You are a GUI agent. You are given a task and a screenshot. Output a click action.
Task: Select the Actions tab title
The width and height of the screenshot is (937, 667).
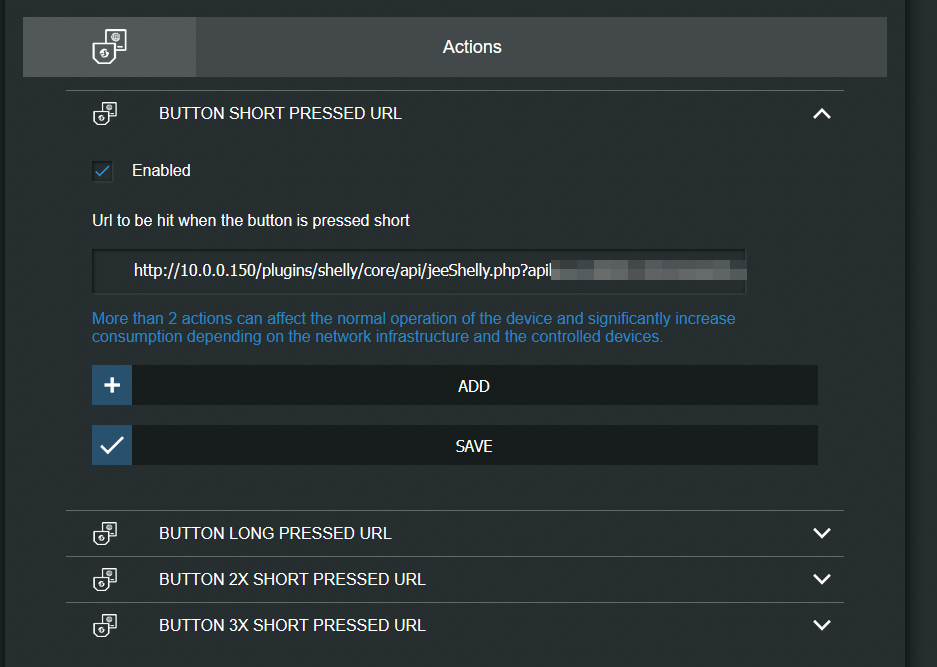[472, 47]
